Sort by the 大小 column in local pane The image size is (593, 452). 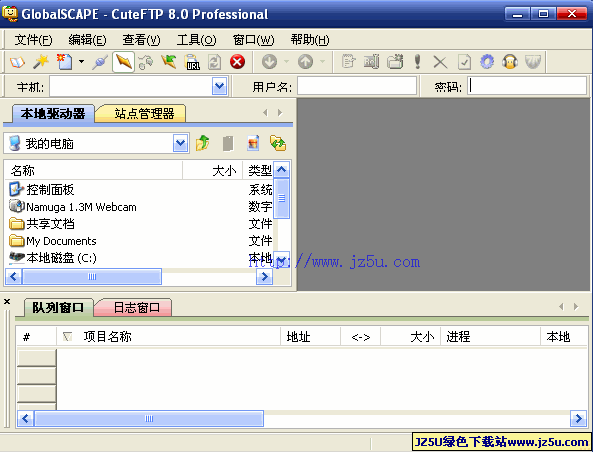click(x=213, y=170)
